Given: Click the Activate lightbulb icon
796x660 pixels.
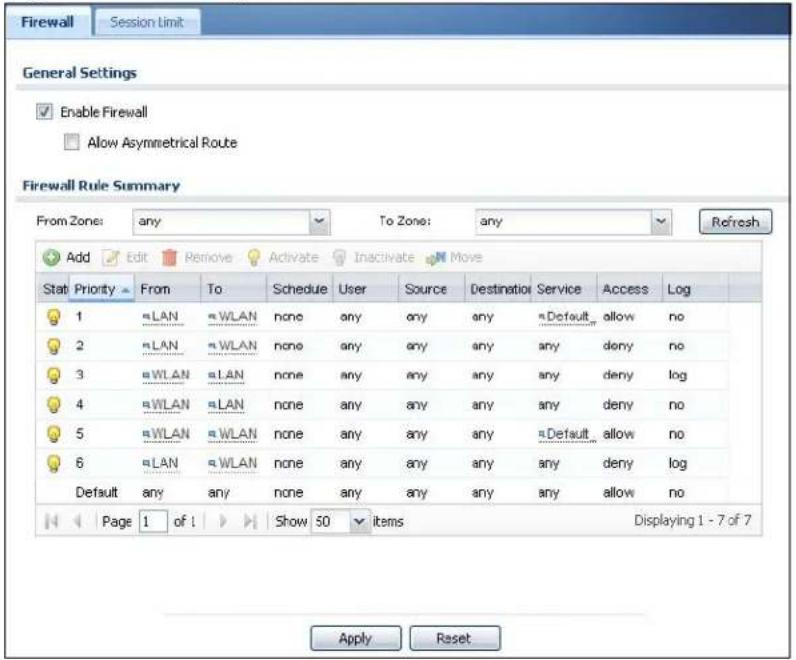Looking at the screenshot, I should click(253, 257).
